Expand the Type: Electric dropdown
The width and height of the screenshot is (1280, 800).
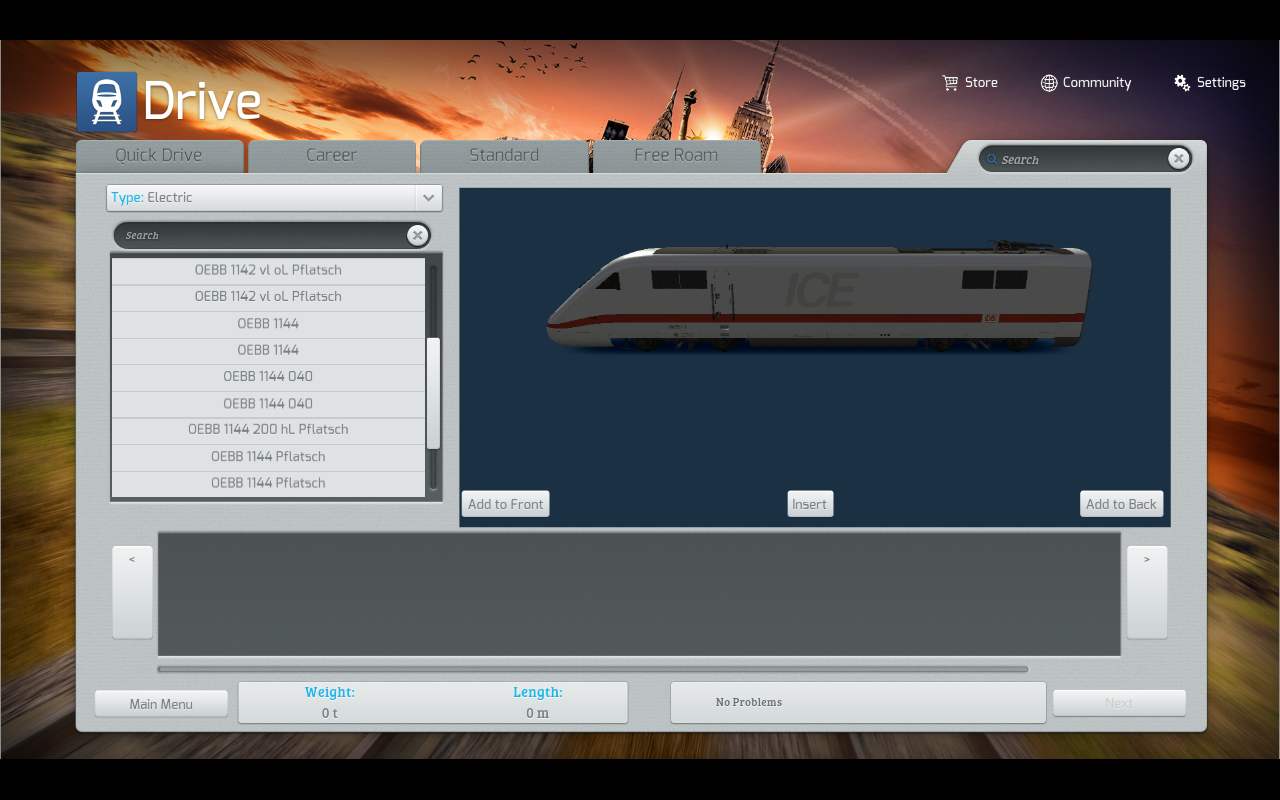click(428, 198)
